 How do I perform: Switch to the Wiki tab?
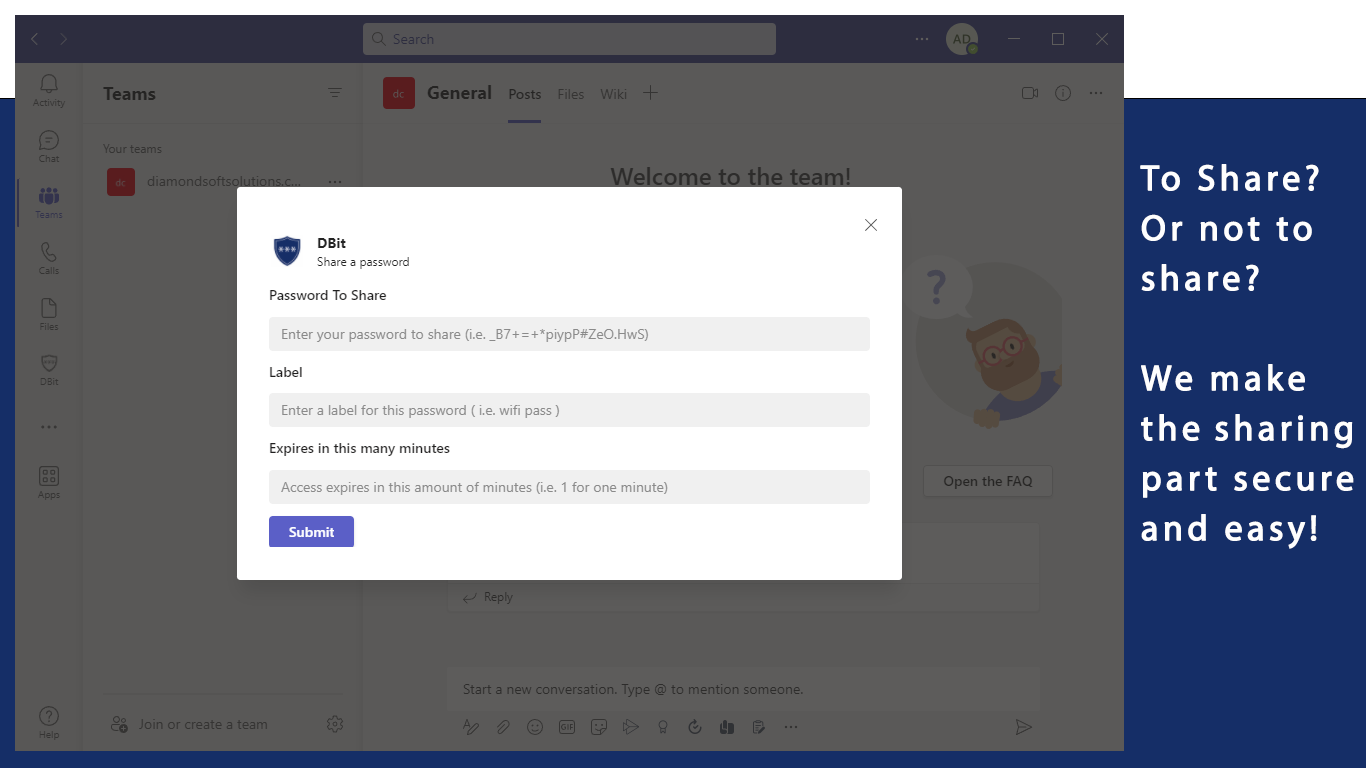tap(614, 94)
